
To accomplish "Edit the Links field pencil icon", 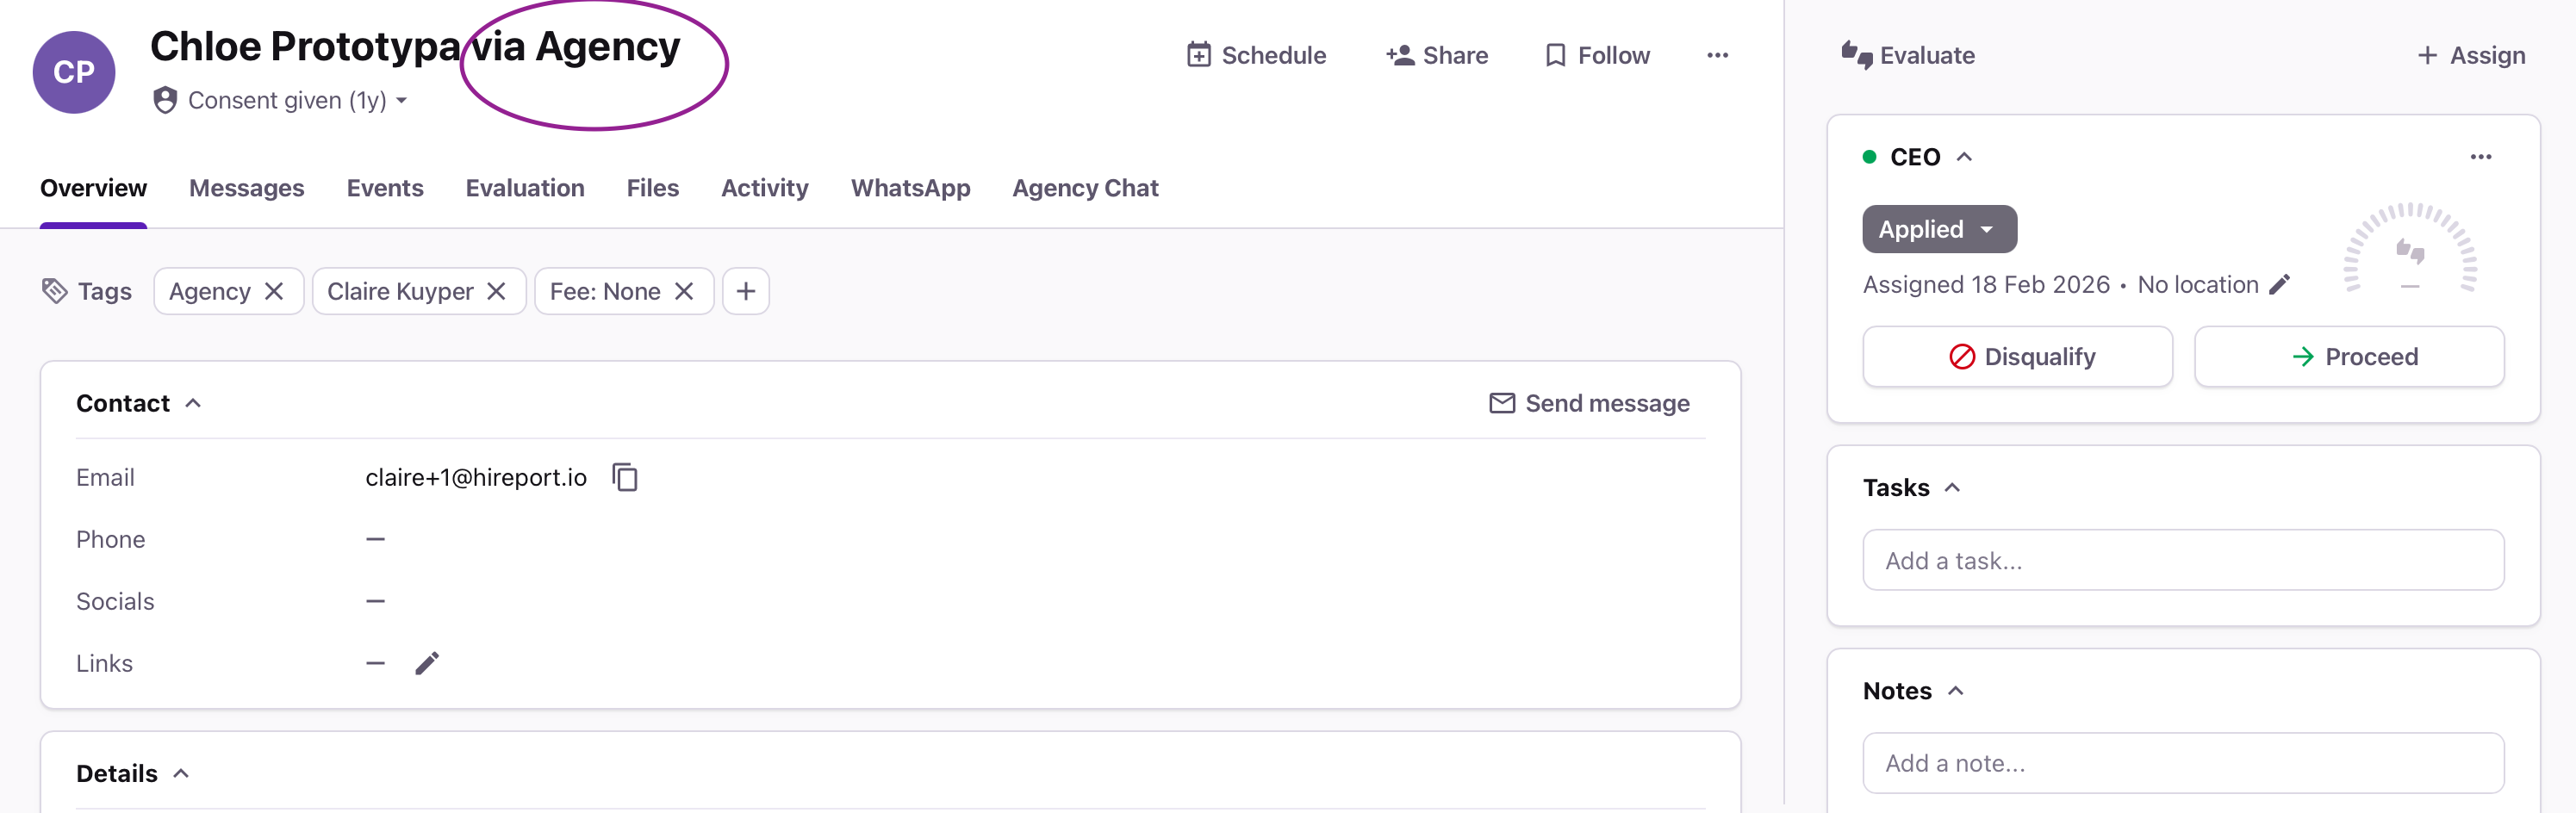I will [x=427, y=663].
